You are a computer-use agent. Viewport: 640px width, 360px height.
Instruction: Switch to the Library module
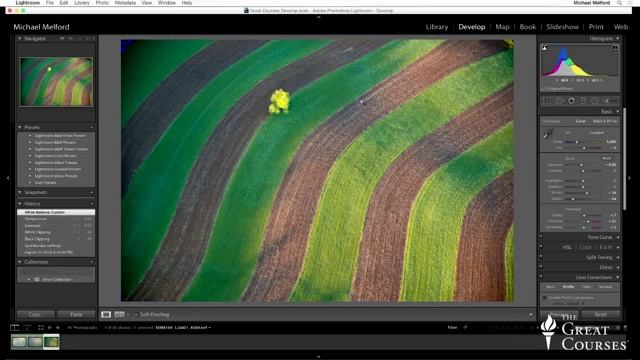(437, 27)
